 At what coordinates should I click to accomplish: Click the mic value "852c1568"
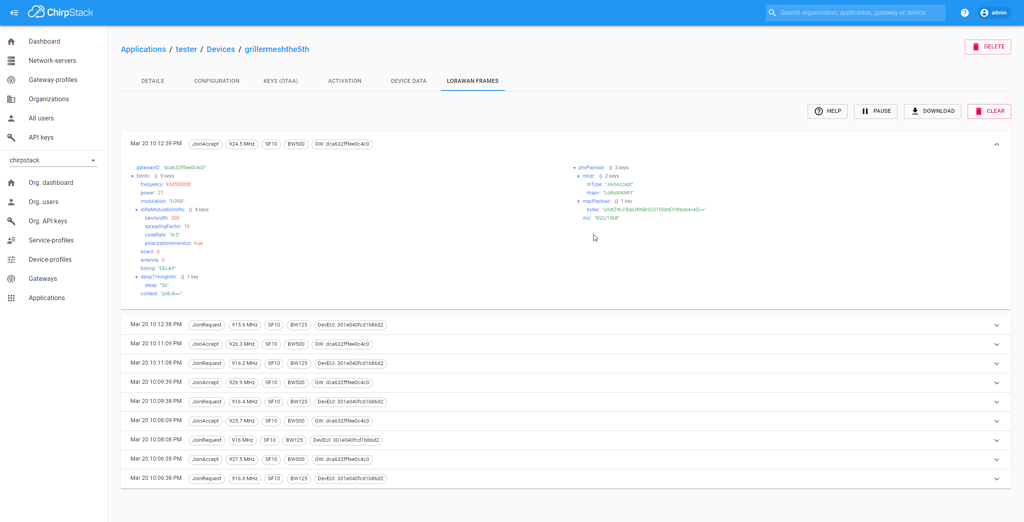pyautogui.click(x=607, y=218)
